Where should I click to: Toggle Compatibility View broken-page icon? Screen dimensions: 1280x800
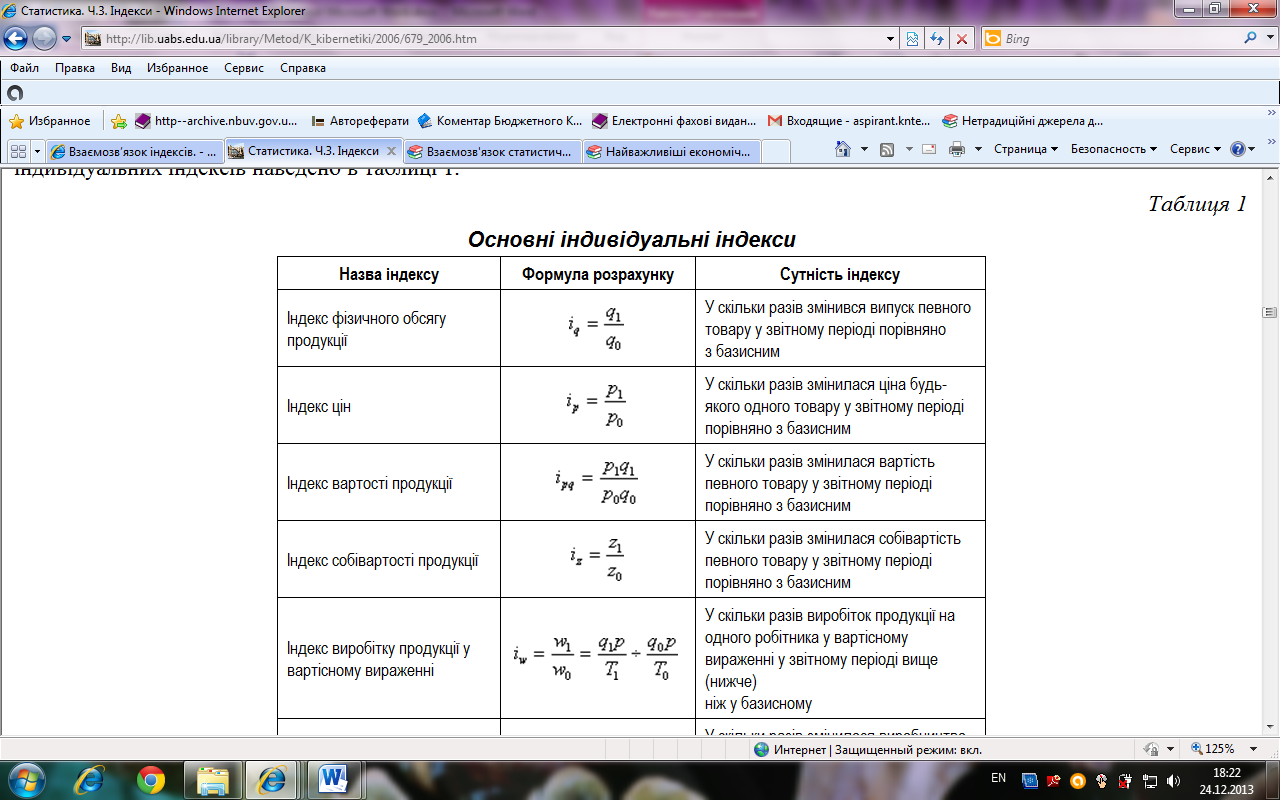click(x=913, y=39)
